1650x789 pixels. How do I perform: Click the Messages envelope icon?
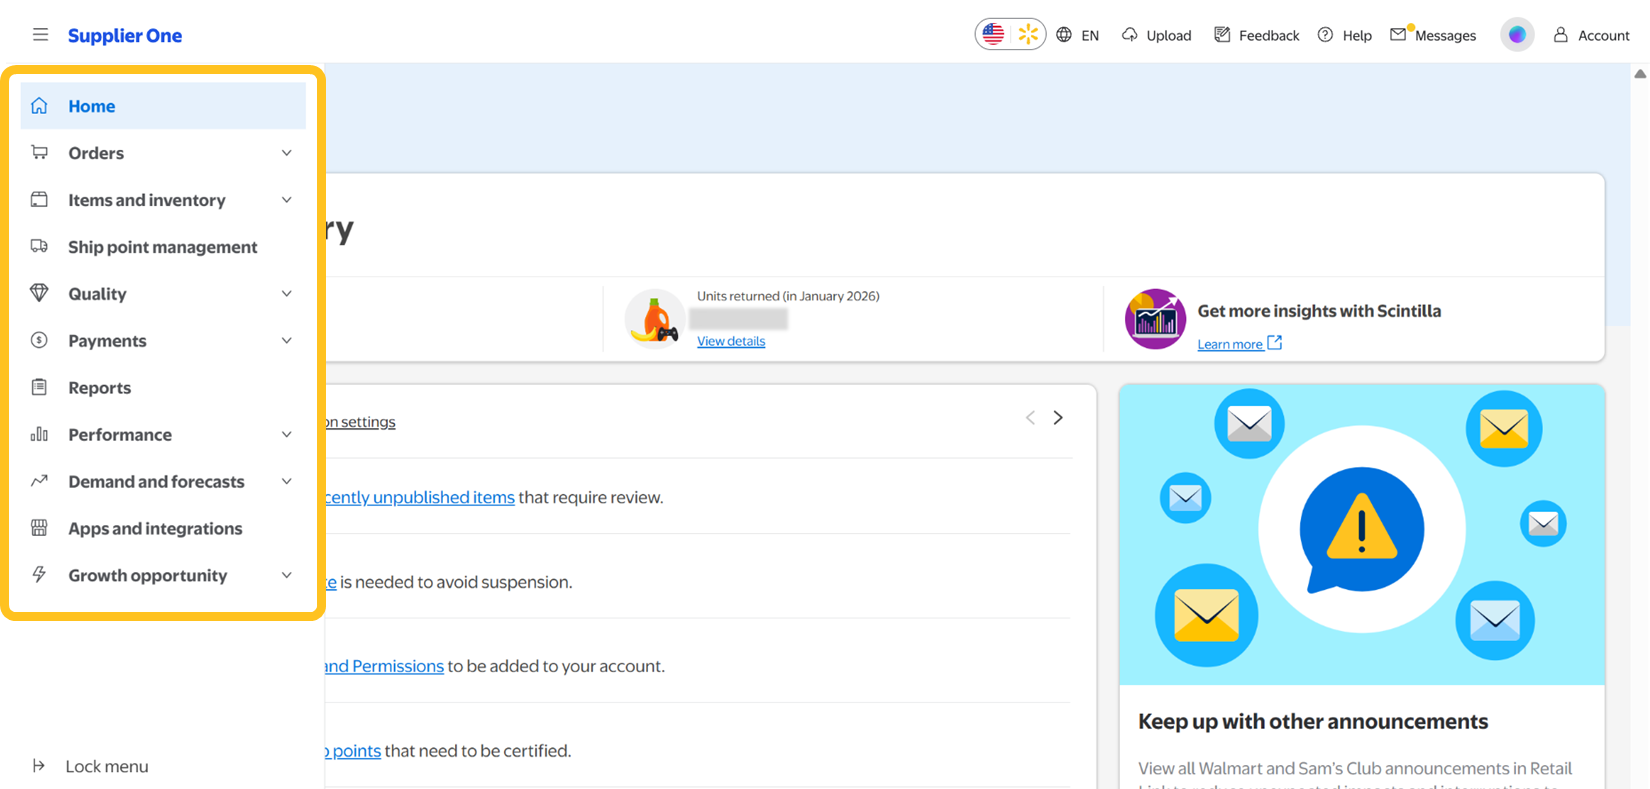point(1399,35)
